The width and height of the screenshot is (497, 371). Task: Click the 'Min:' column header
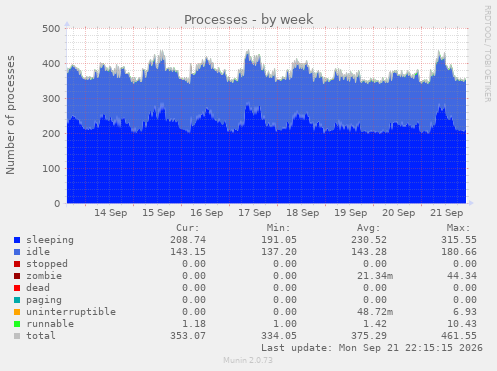(x=278, y=228)
